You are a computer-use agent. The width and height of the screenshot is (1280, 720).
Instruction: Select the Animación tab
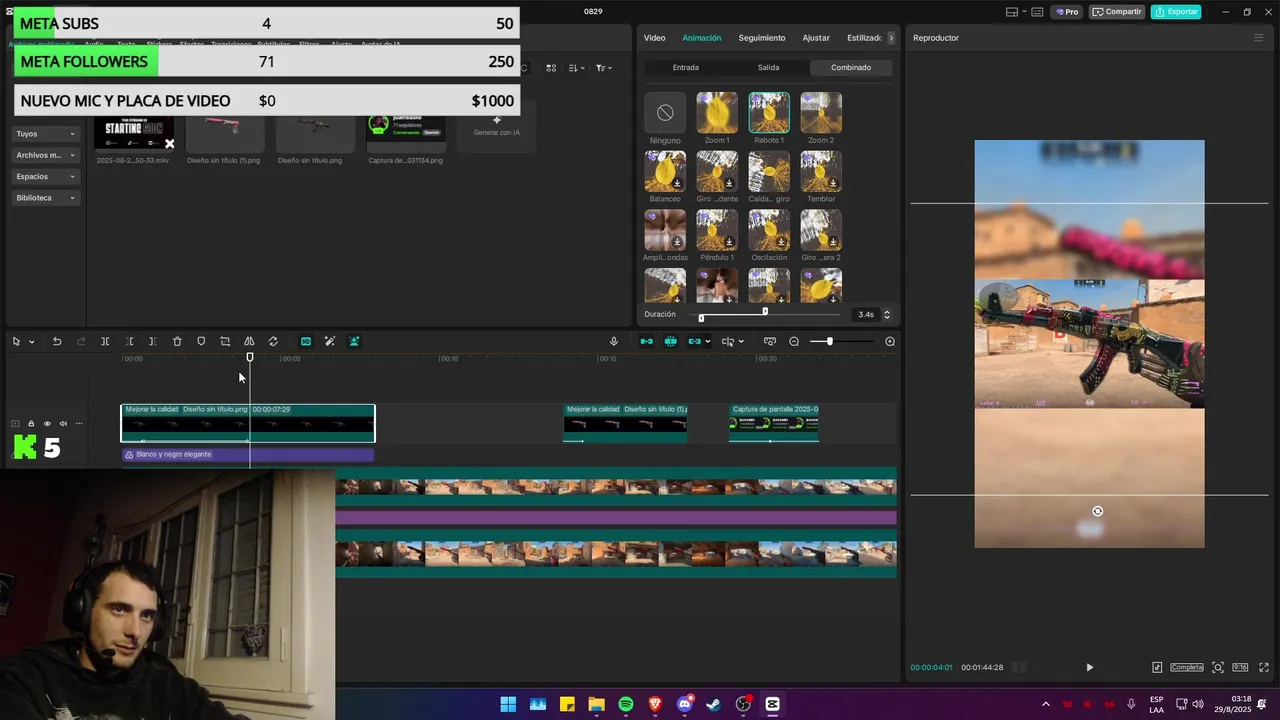coord(701,38)
